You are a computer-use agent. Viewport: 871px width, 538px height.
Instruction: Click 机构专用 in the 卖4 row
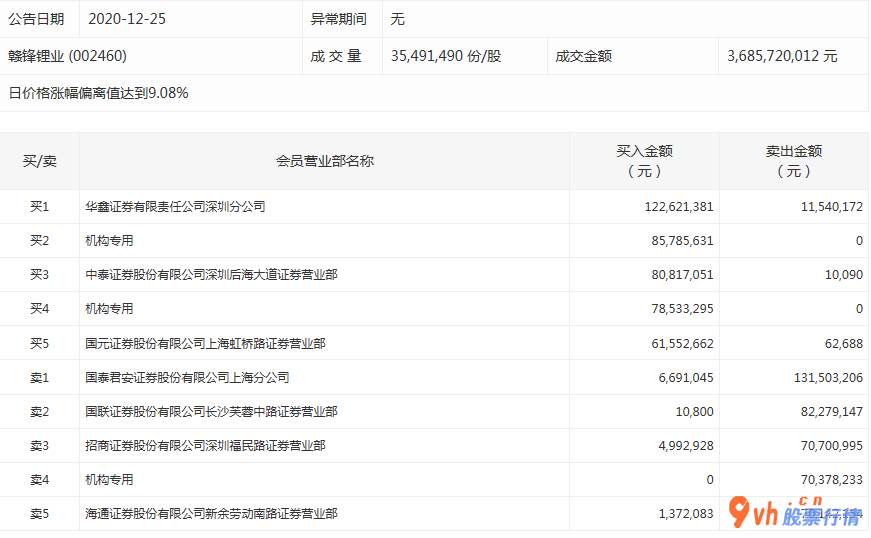[x=109, y=479]
